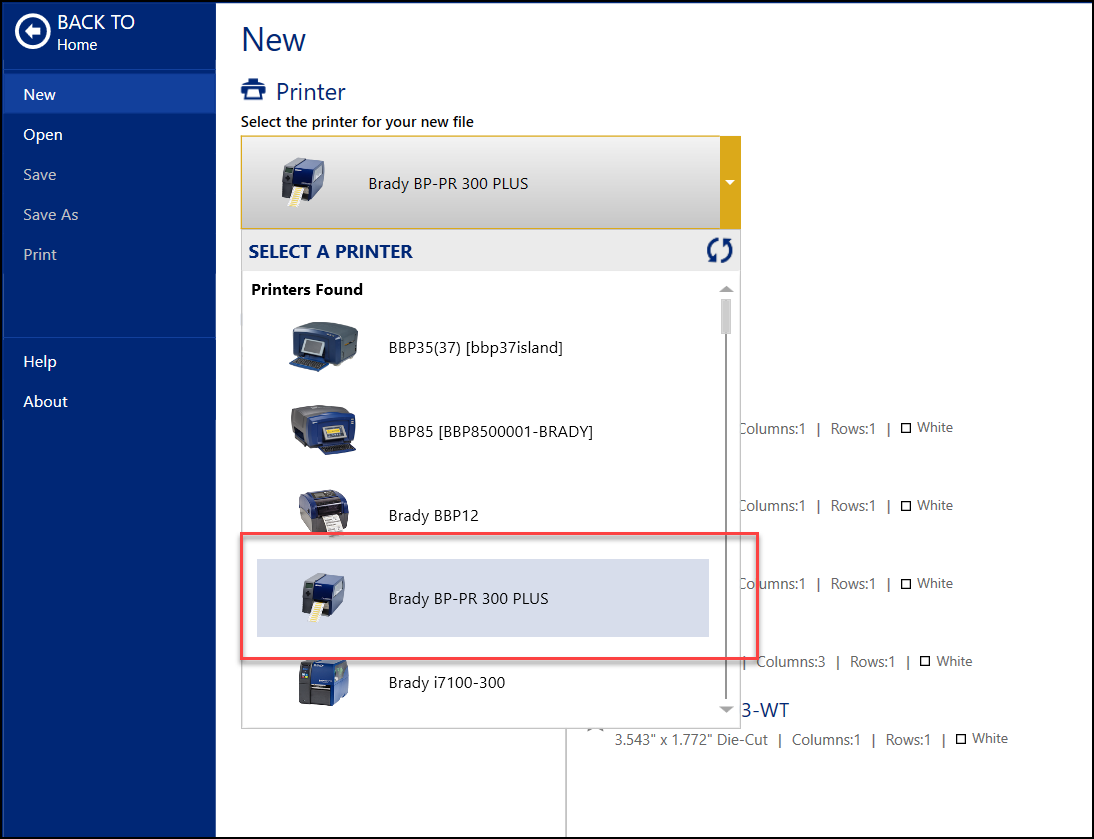Toggle the White checkbox beside the Die-Cut part
This screenshot has width=1094, height=839.
(961, 738)
